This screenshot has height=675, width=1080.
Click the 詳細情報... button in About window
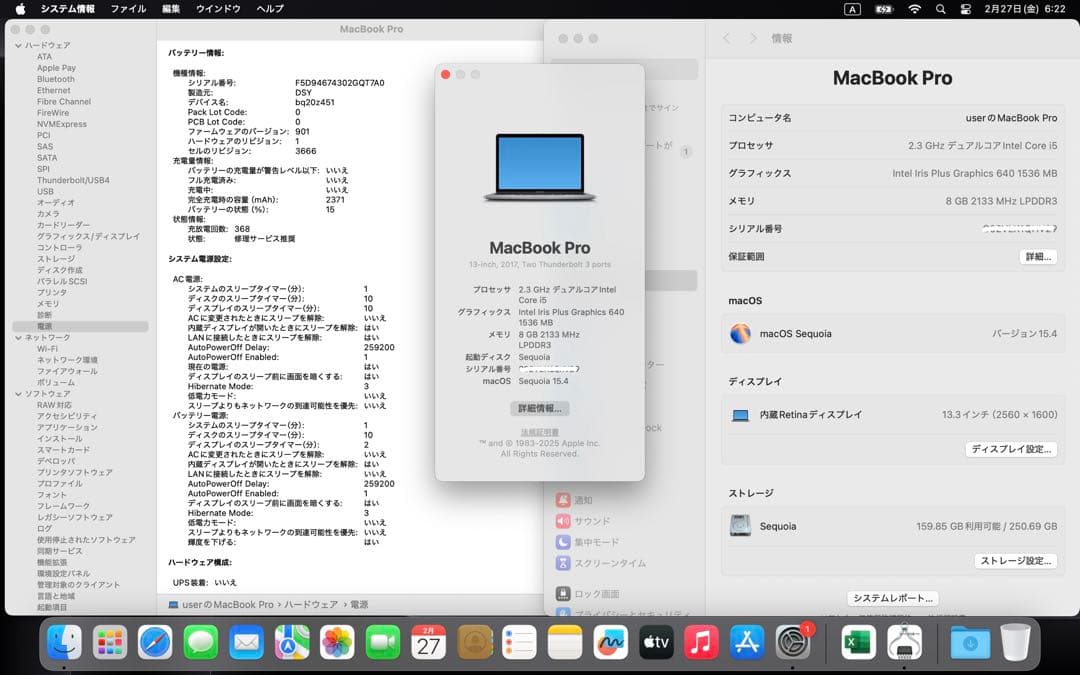click(539, 408)
